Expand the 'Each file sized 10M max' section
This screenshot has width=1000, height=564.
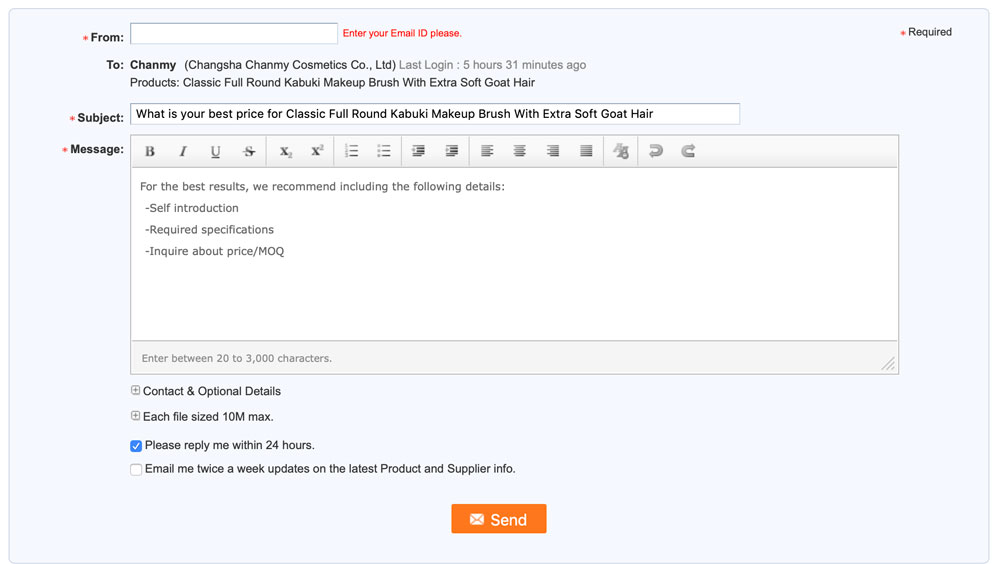(136, 416)
